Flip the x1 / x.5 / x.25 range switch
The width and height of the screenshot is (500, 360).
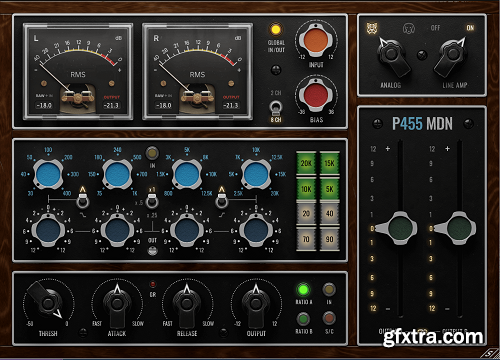coord(152,200)
